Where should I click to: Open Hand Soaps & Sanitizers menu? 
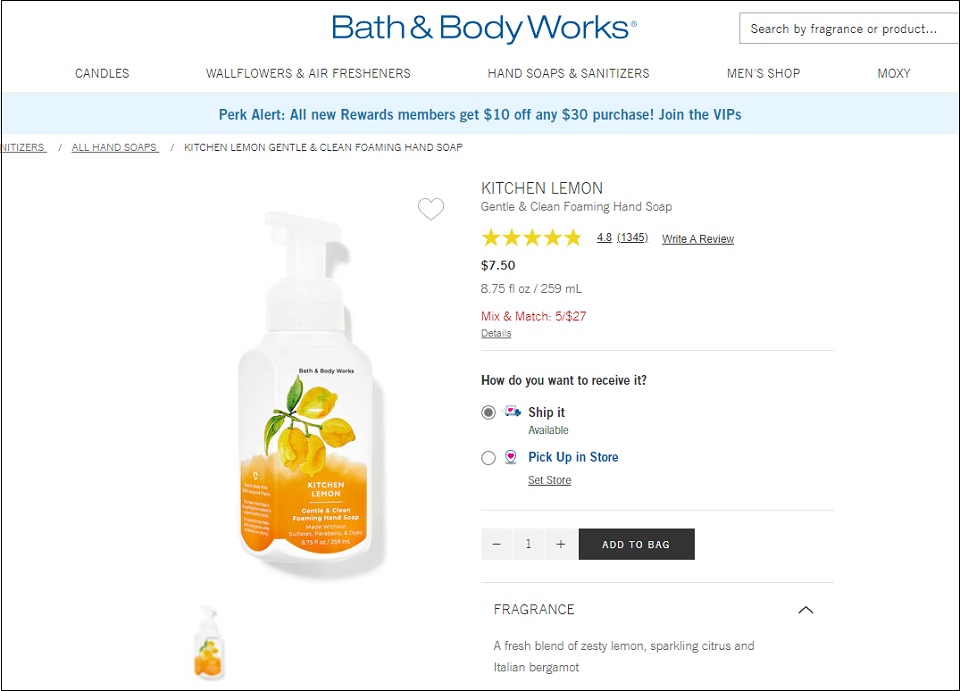568,73
